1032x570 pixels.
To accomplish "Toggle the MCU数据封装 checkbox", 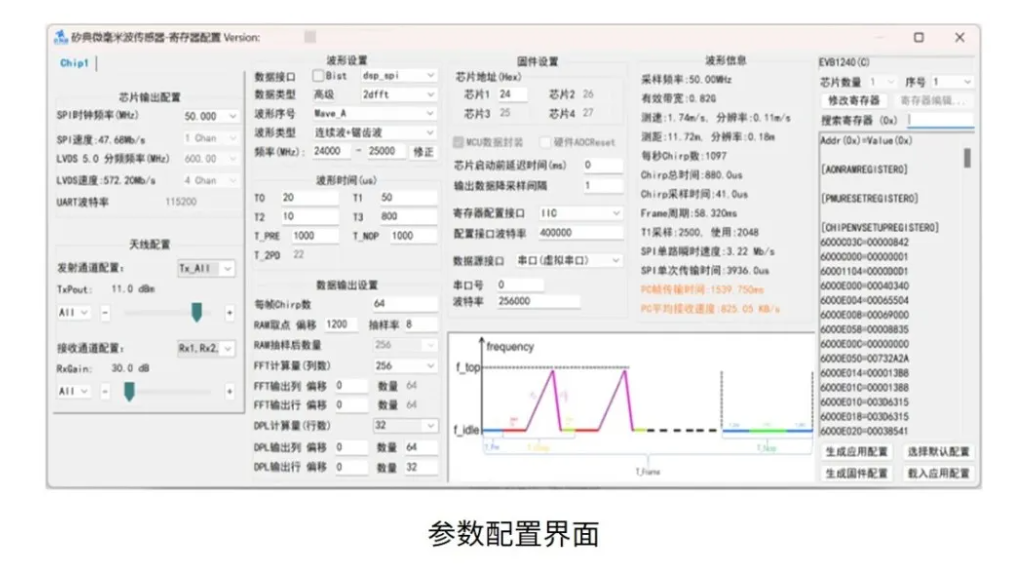I will [459, 142].
